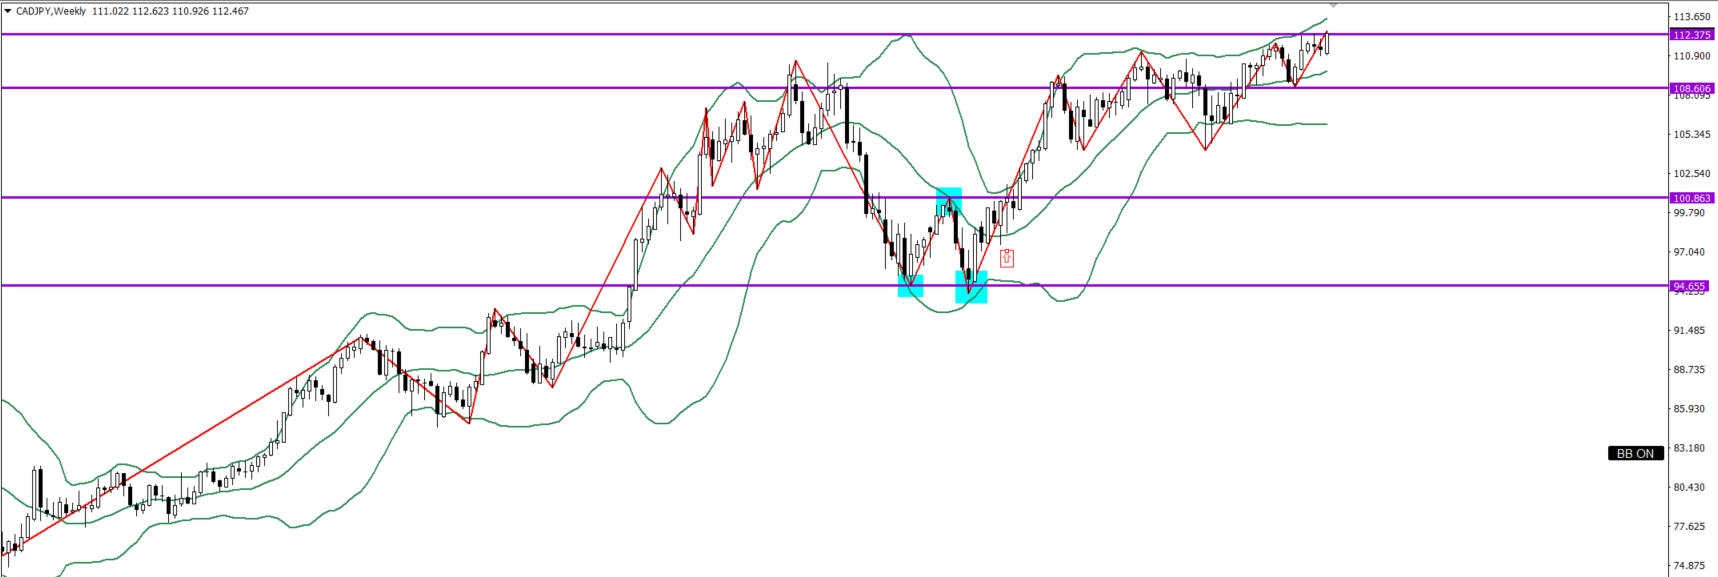
Task: Click the 83.180 value on price axis
Action: [1691, 448]
